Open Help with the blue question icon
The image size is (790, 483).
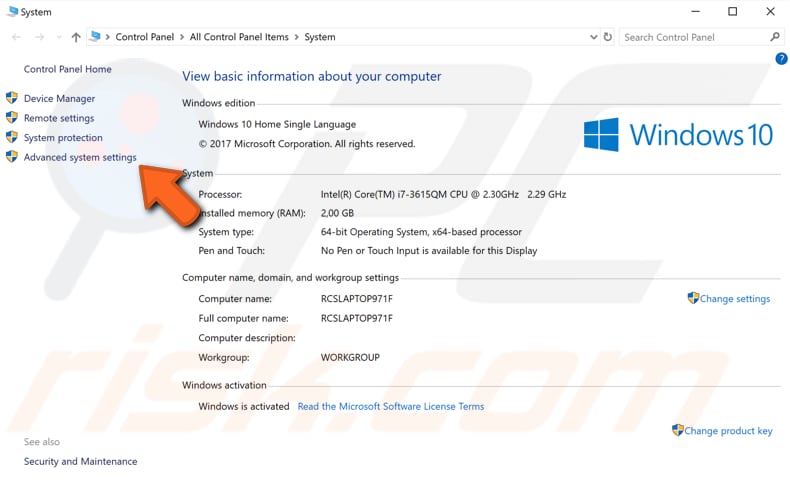pyautogui.click(x=781, y=59)
